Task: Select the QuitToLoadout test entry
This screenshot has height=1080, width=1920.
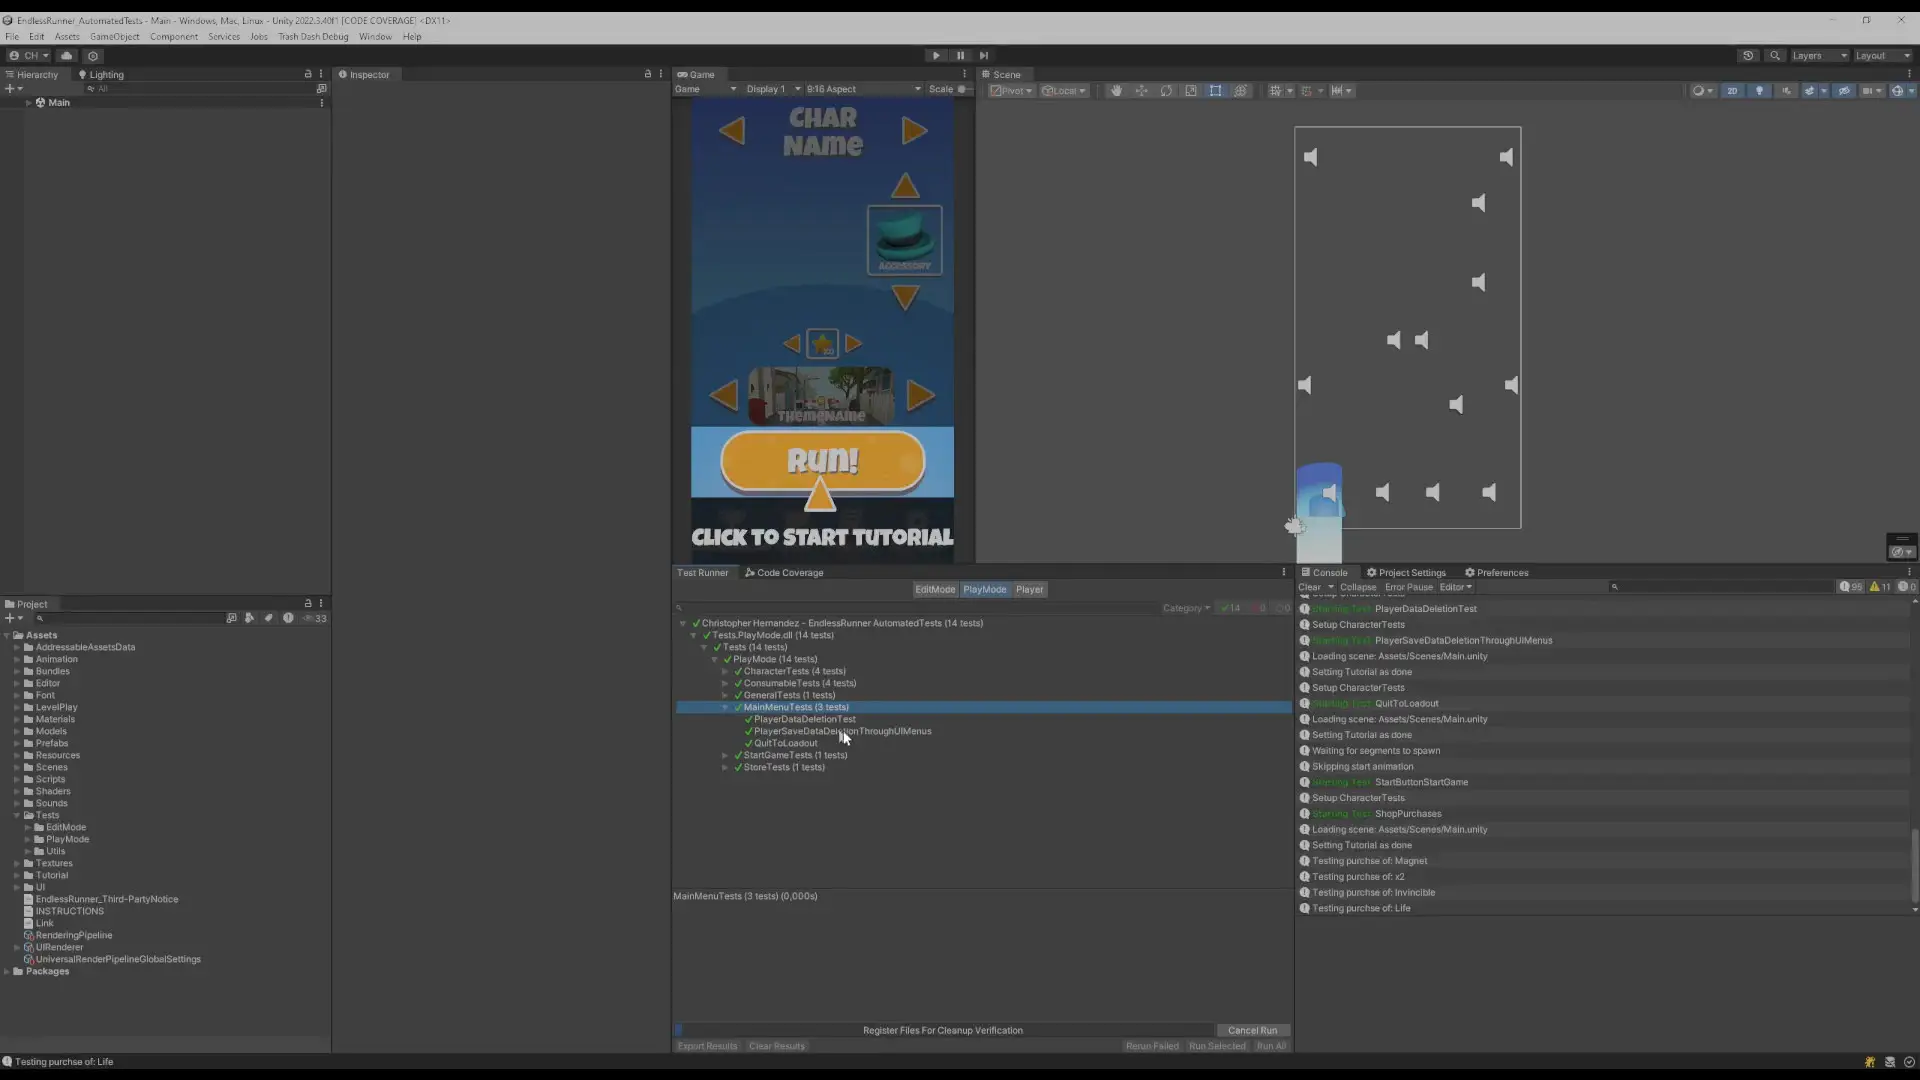Action: pos(786,744)
